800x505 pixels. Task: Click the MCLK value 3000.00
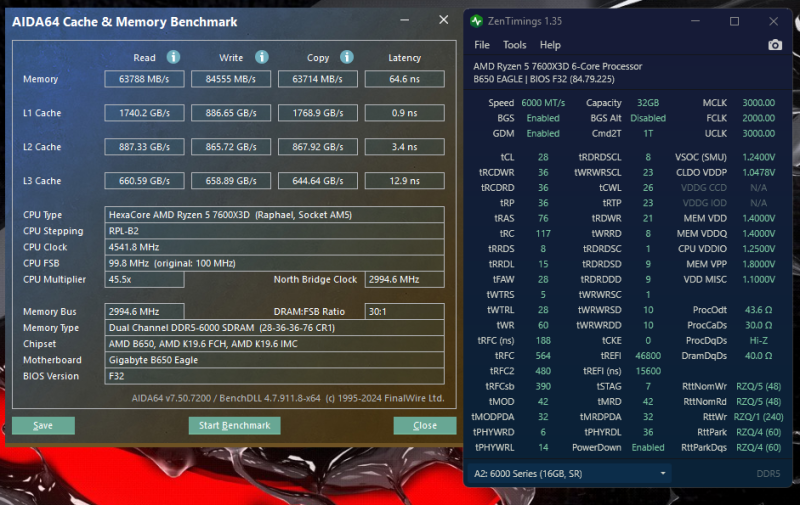[758, 103]
